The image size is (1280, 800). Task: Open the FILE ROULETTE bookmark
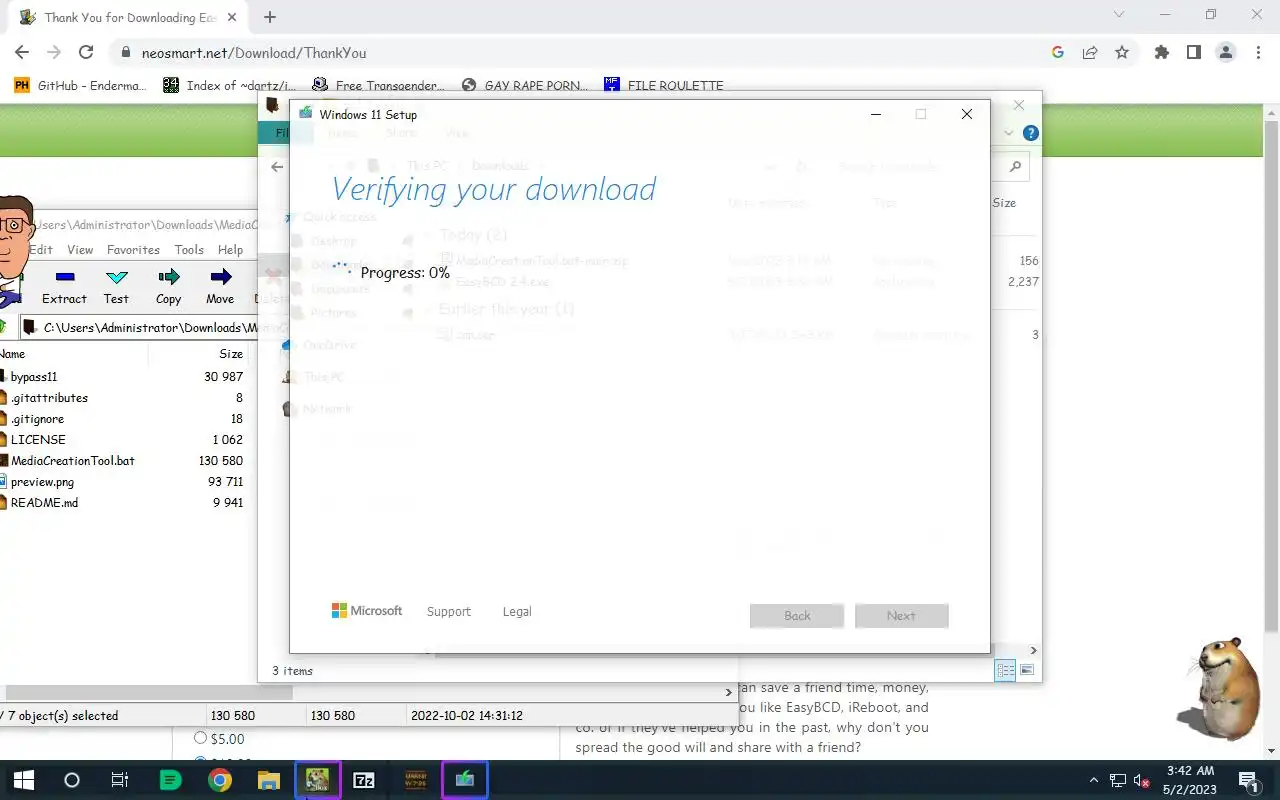664,85
